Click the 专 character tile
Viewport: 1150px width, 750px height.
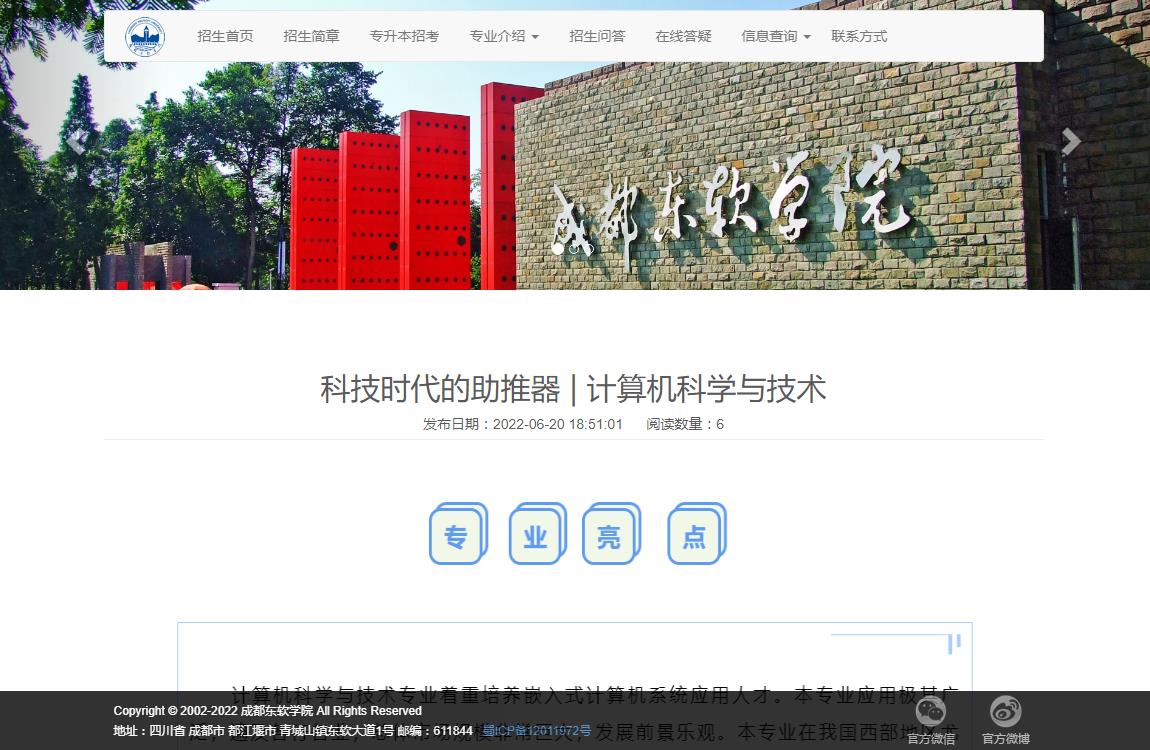click(x=458, y=534)
